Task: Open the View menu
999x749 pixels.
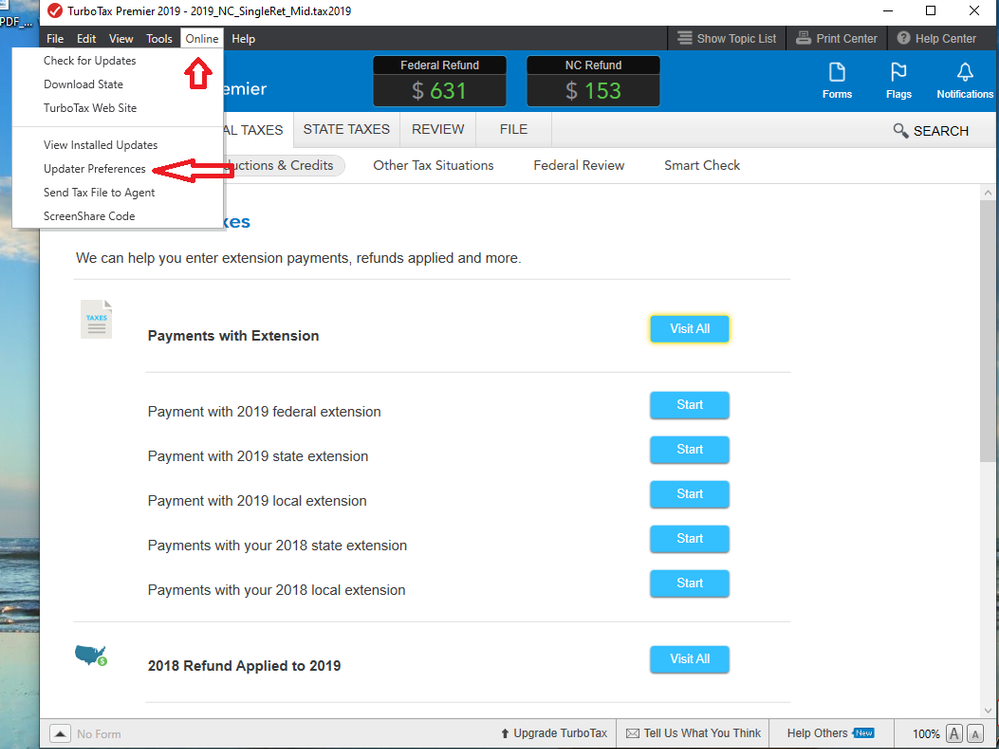Action: pyautogui.click(x=121, y=39)
